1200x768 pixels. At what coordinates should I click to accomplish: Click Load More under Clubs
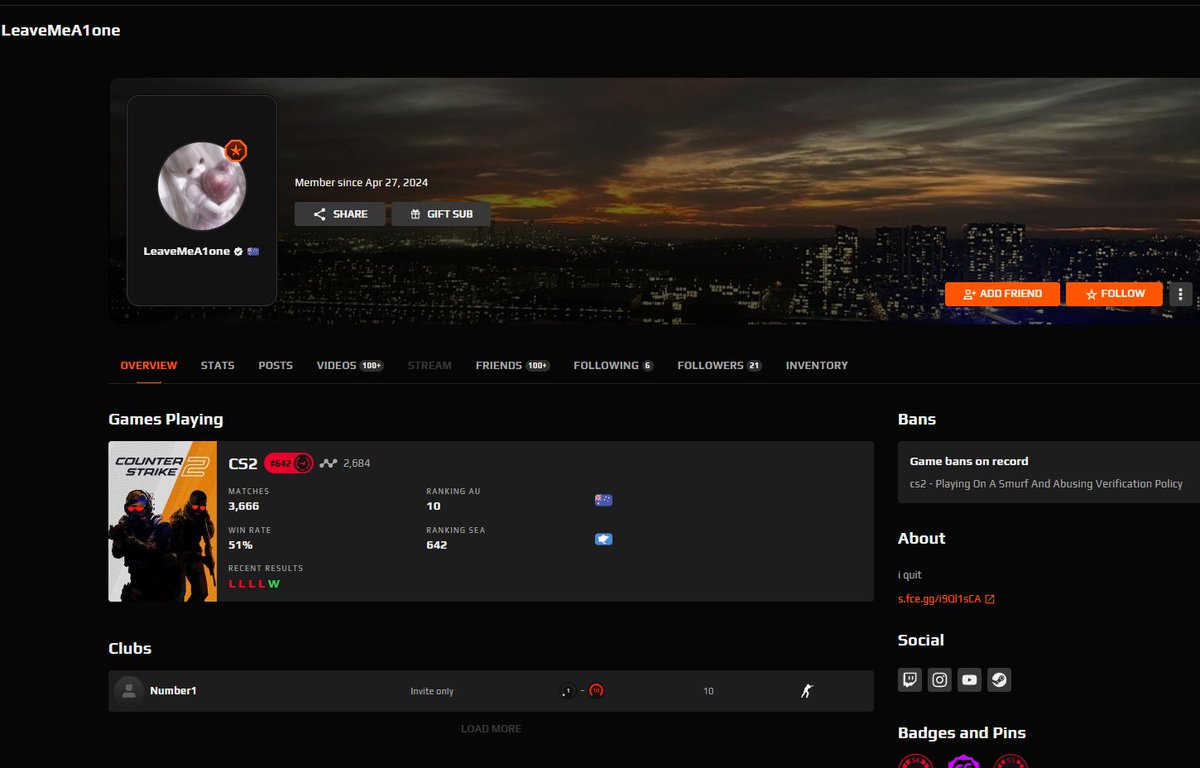491,729
